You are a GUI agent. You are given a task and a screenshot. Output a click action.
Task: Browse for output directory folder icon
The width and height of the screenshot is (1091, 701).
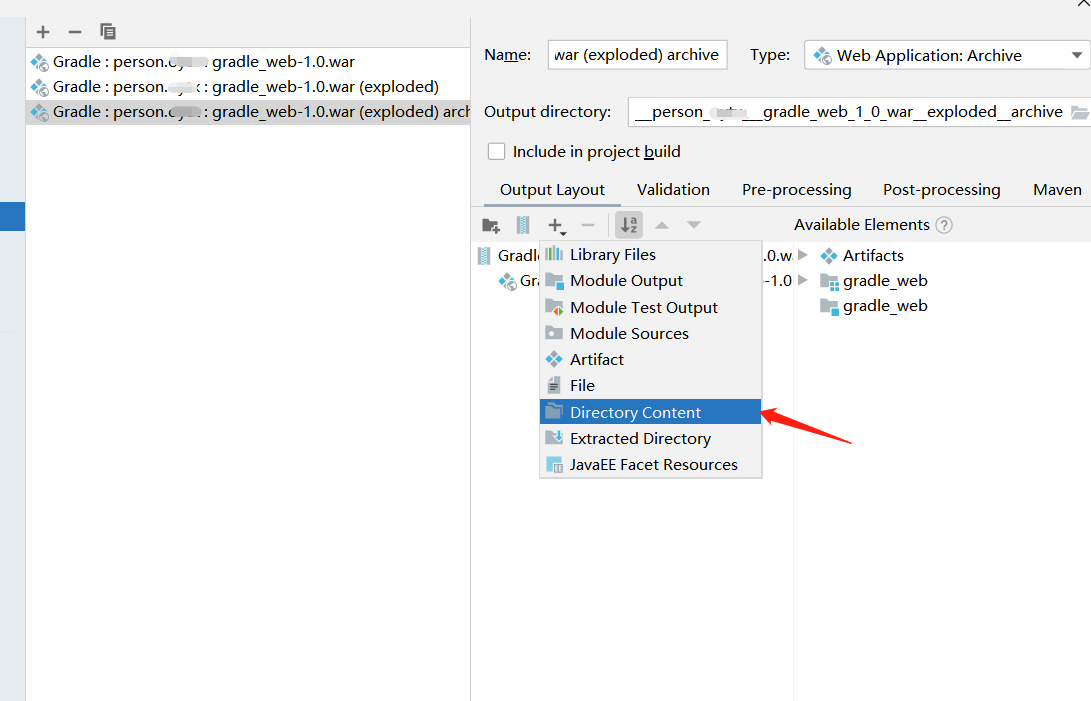pyautogui.click(x=1080, y=112)
